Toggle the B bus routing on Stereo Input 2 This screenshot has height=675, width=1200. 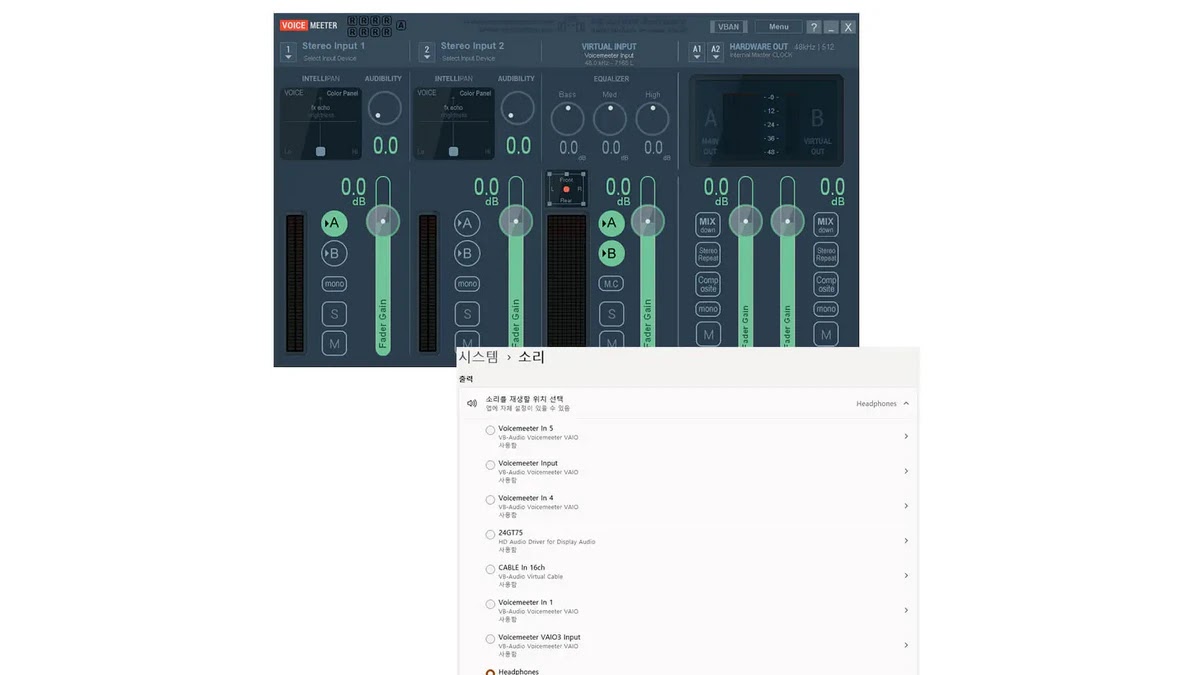coord(467,253)
